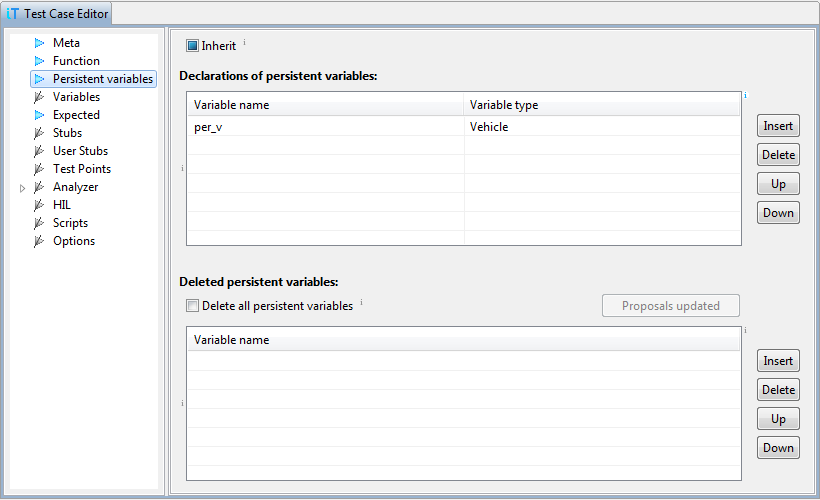820x500 pixels.
Task: Enable Delete all persistent variables checkbox
Action: click(192, 305)
